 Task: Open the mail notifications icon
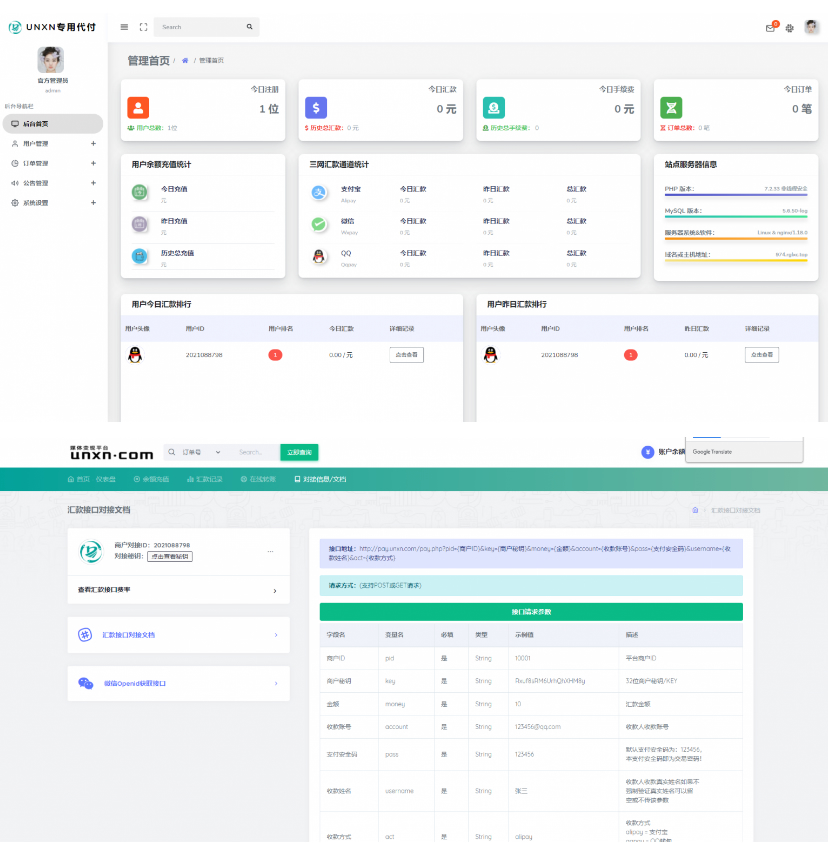[770, 28]
